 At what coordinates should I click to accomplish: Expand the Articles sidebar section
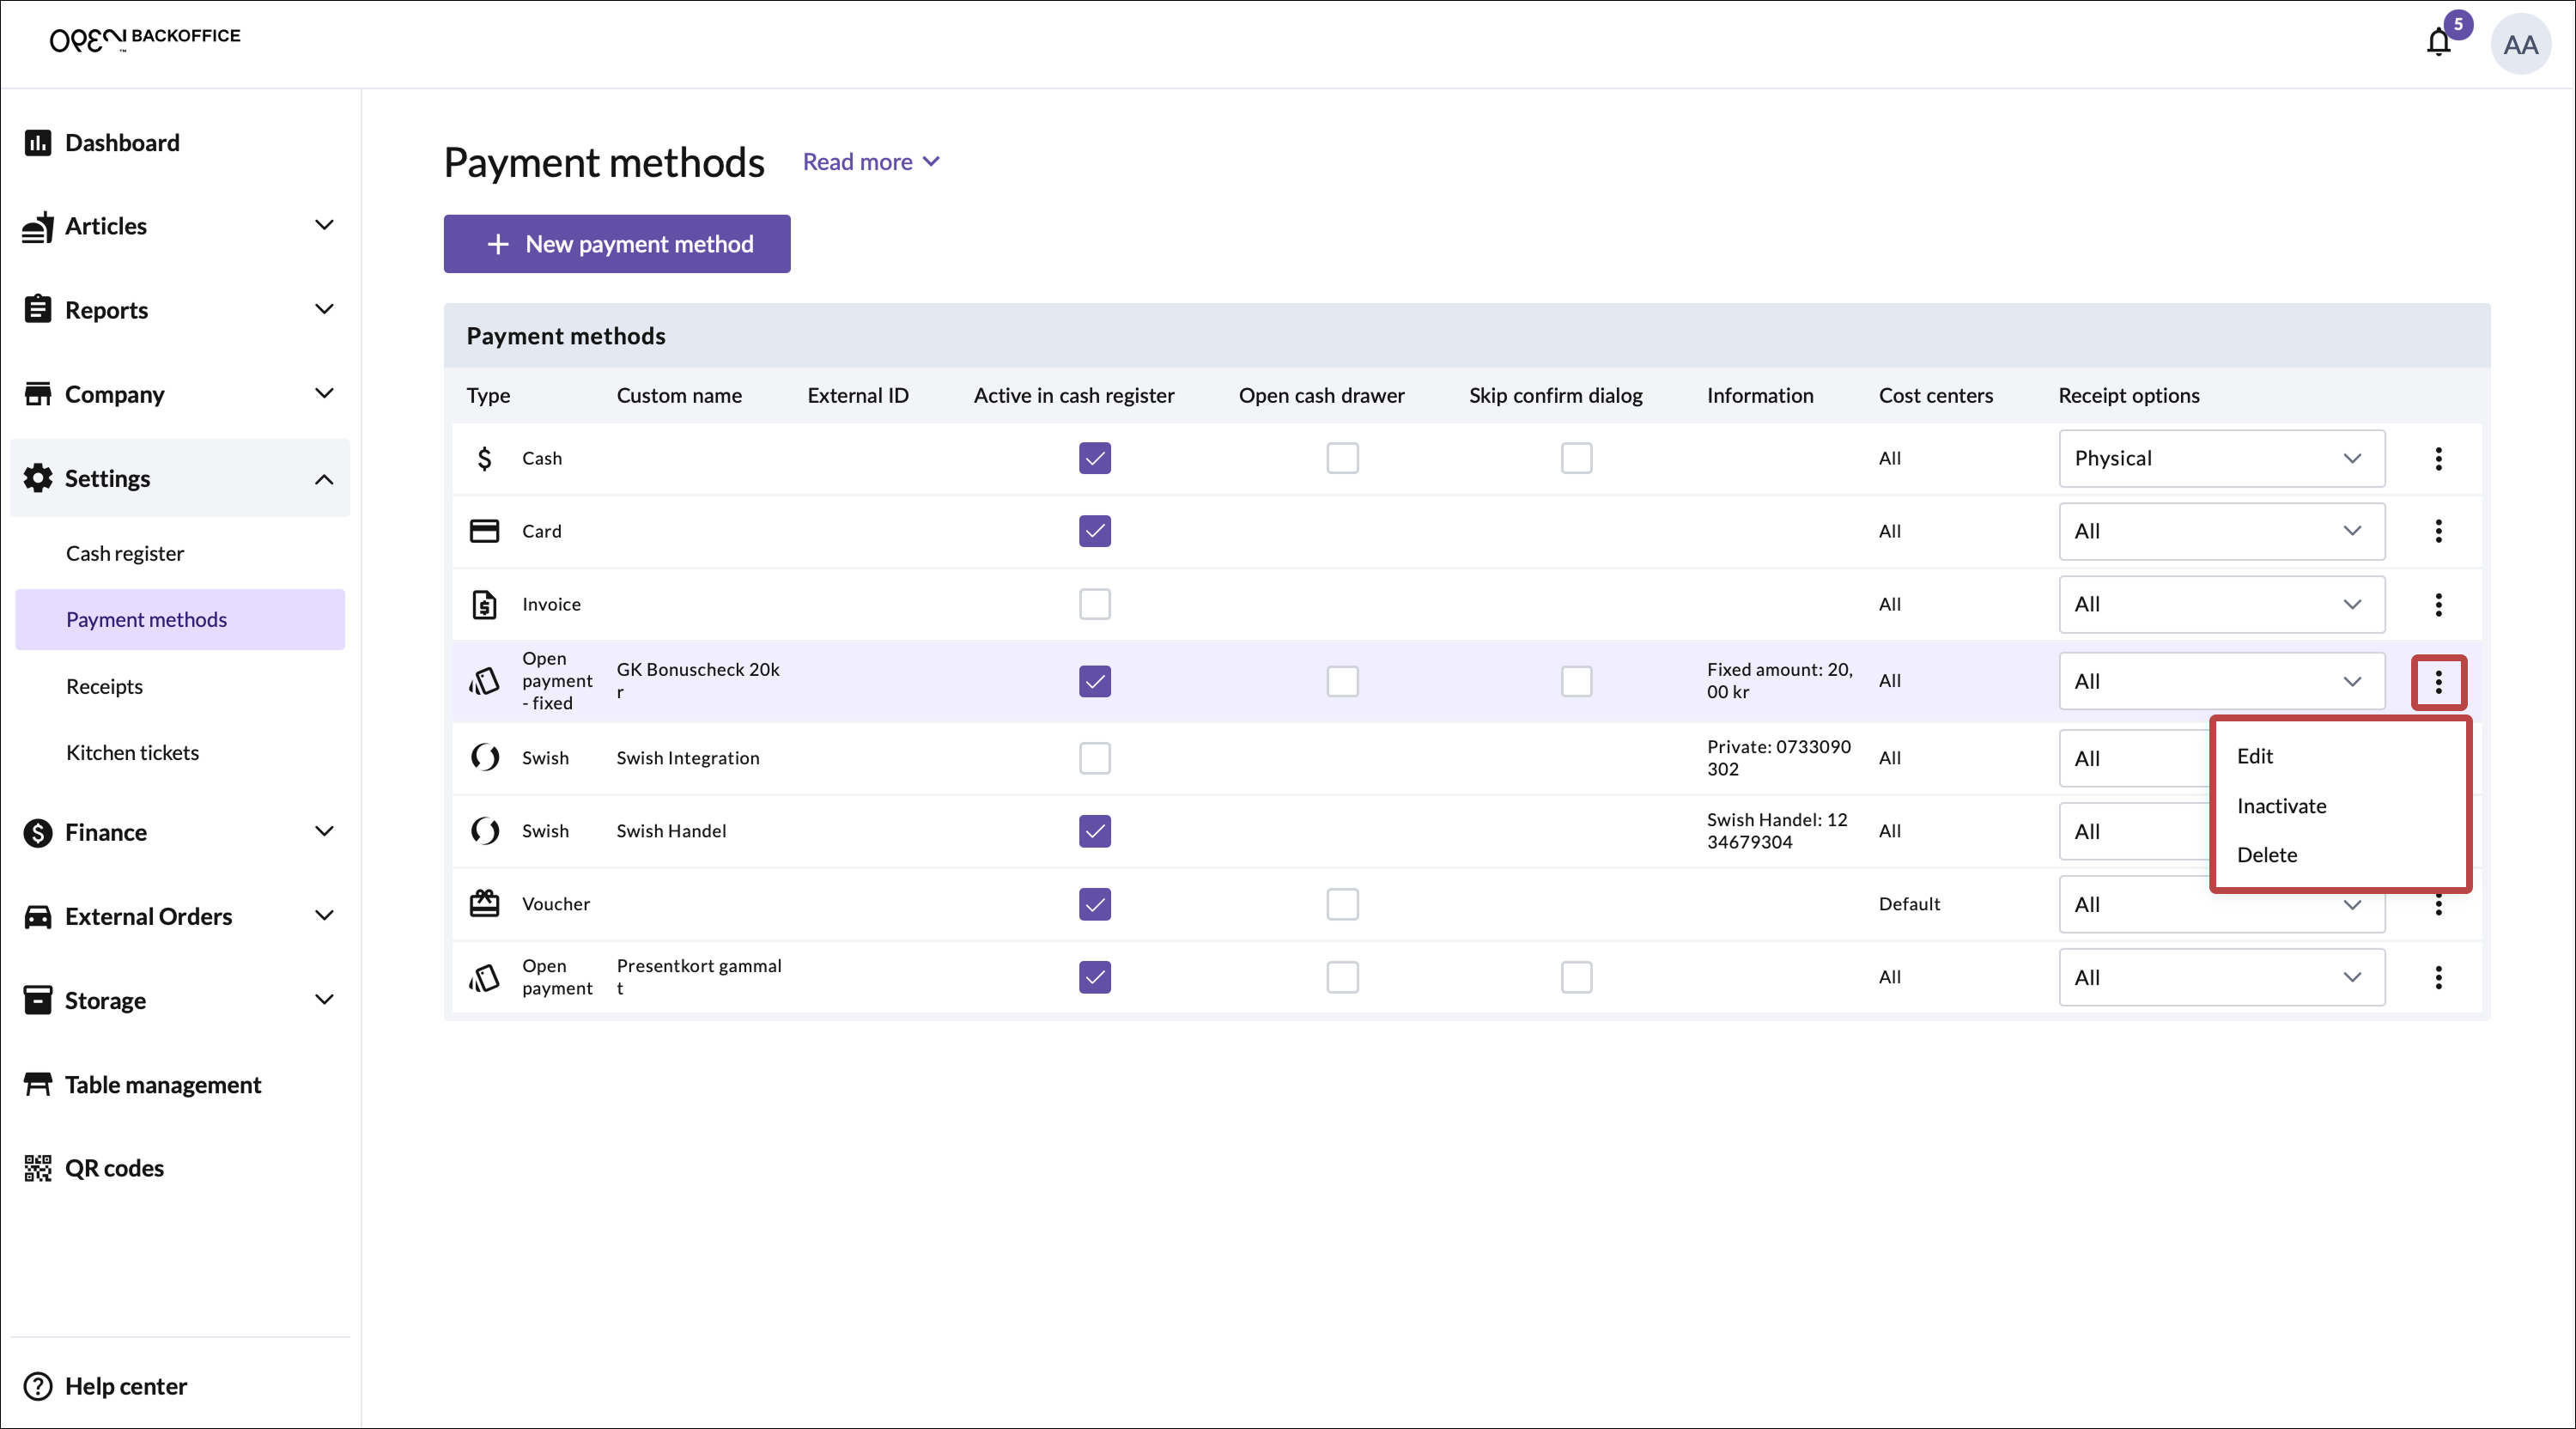(x=323, y=226)
